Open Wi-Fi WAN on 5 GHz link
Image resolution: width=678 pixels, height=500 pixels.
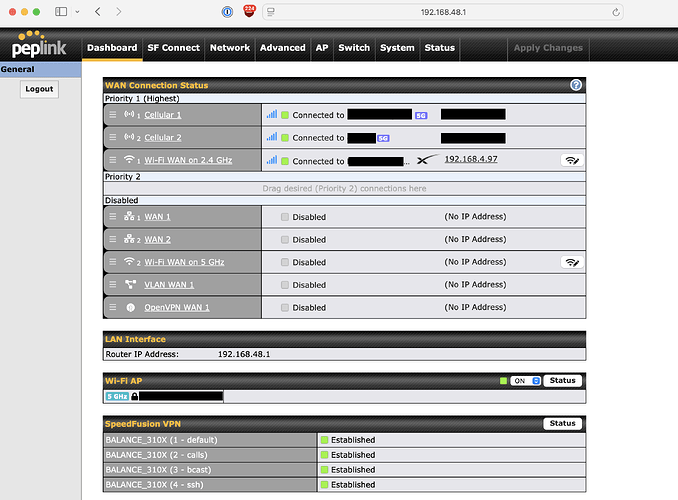(x=184, y=262)
